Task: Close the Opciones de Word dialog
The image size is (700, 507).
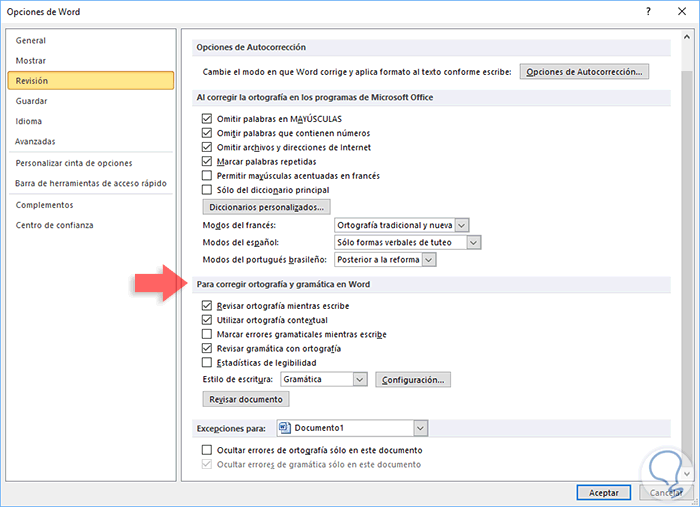Action: point(682,12)
